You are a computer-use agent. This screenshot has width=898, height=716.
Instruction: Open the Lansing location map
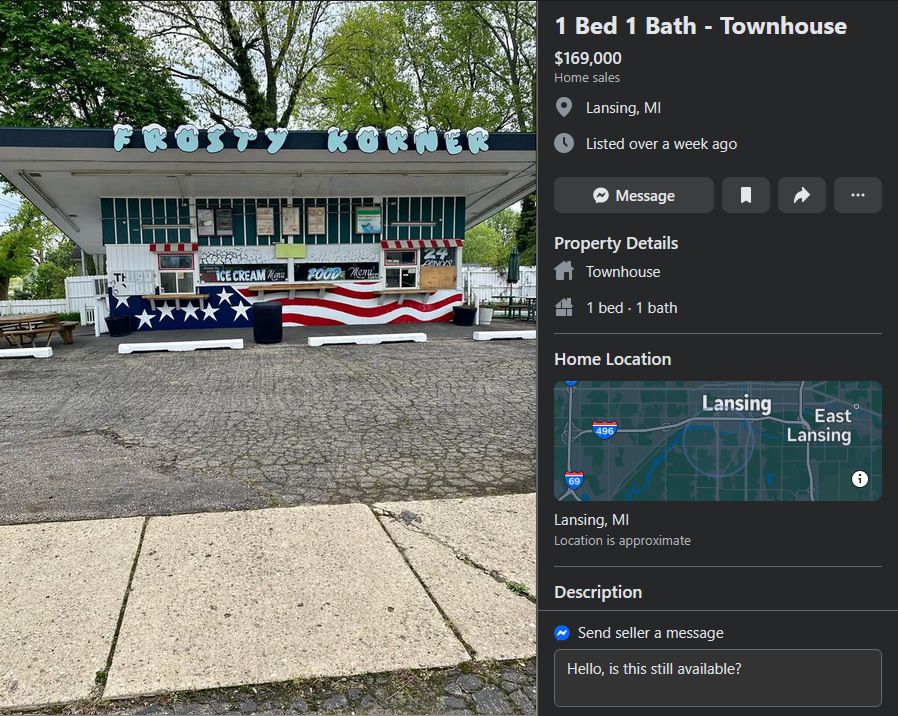tap(718, 441)
